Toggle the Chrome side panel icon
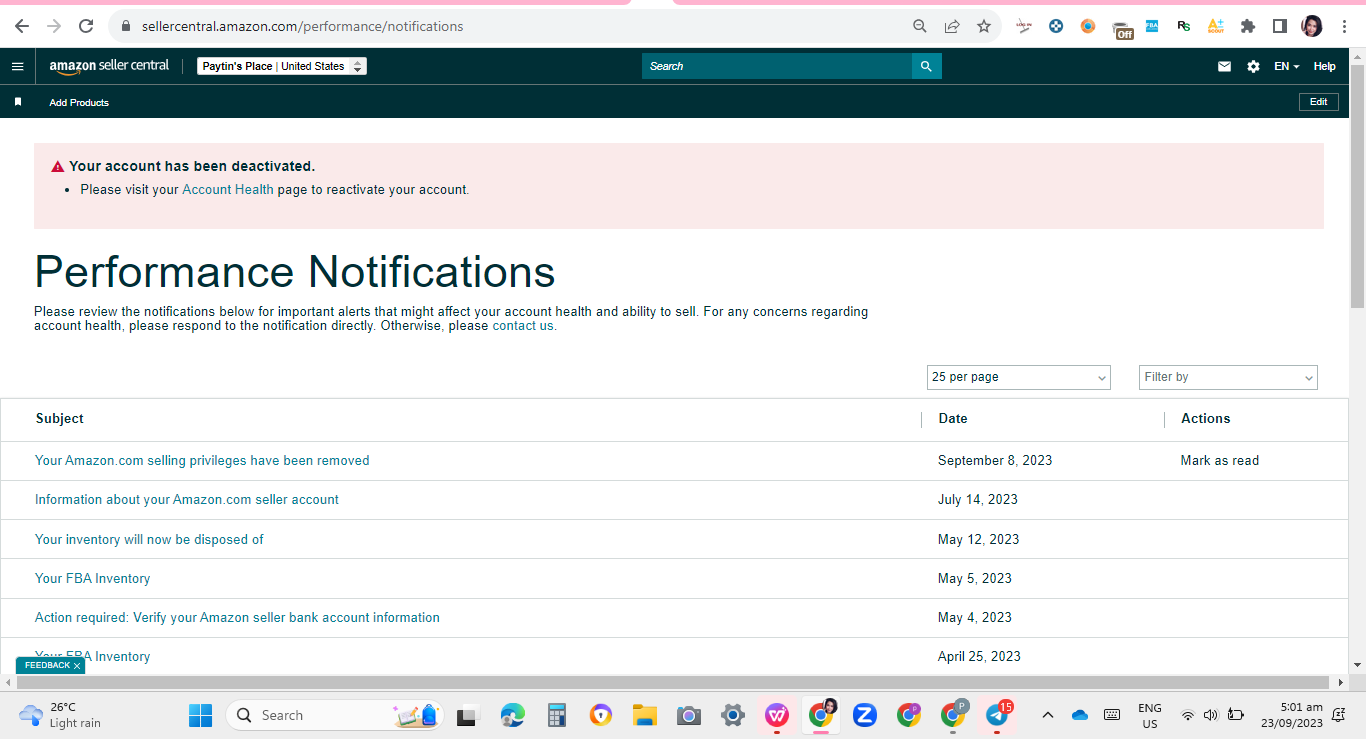The height and width of the screenshot is (739, 1366). coord(1279,26)
